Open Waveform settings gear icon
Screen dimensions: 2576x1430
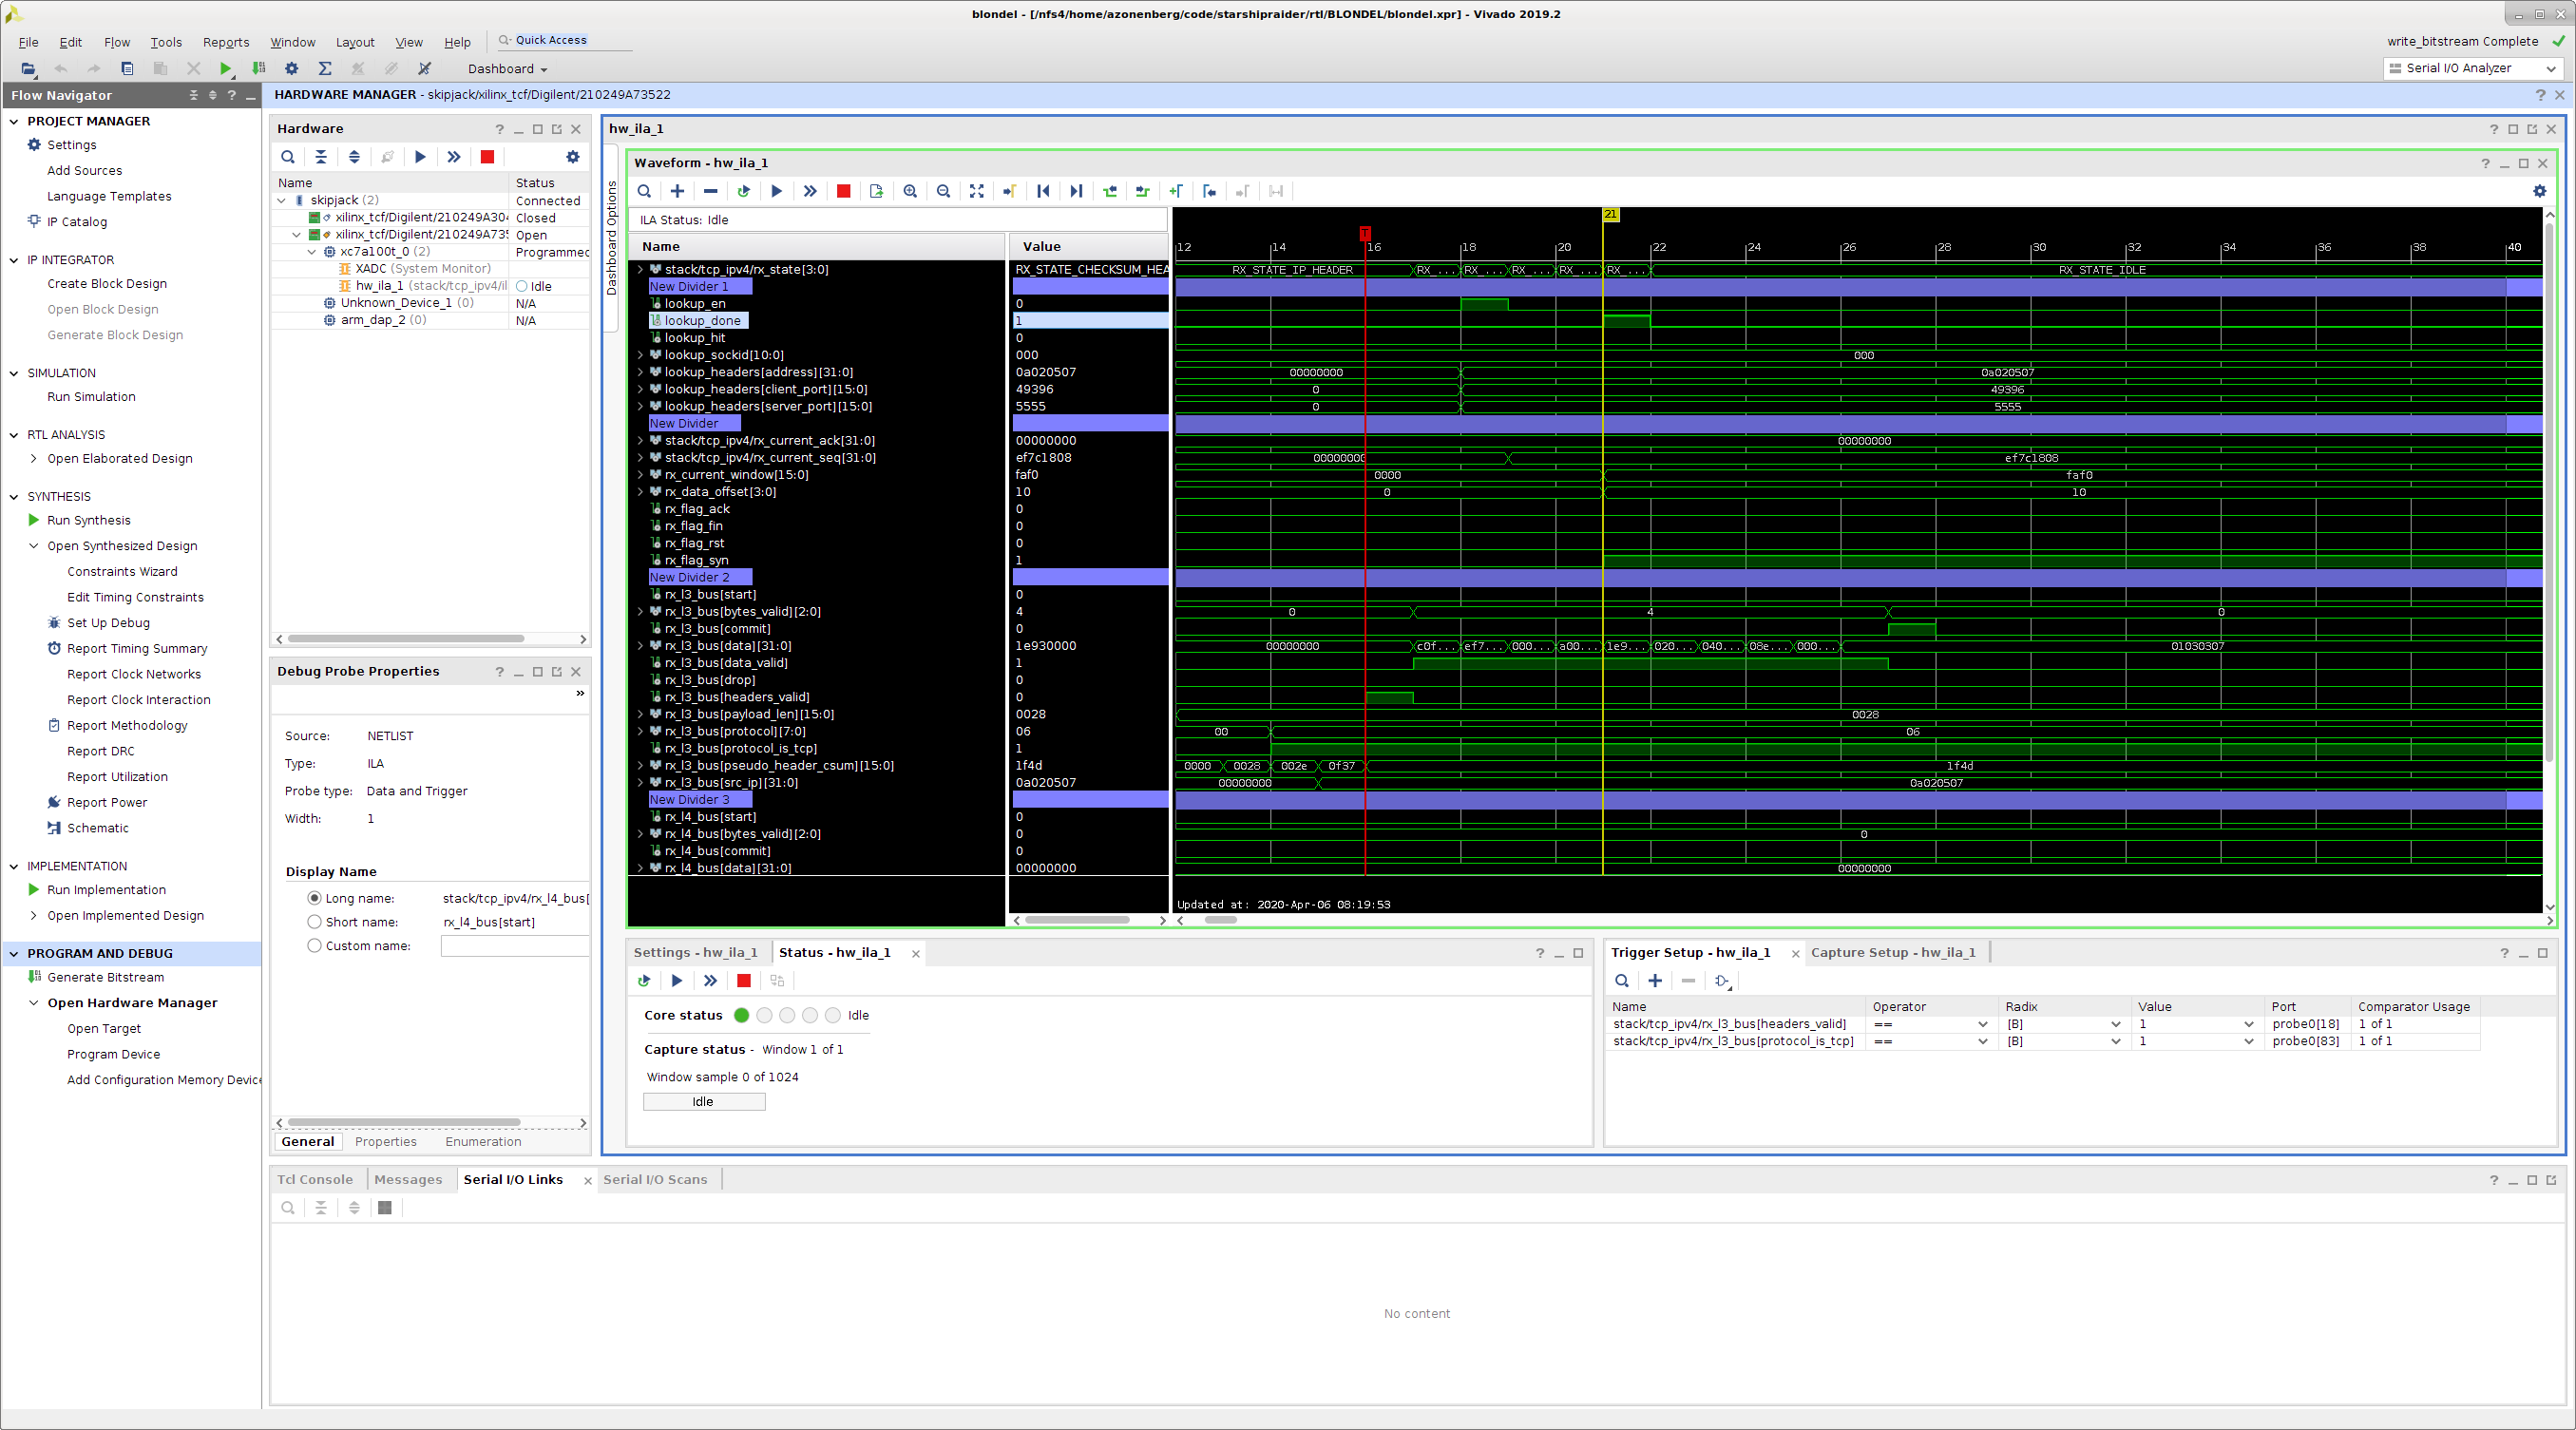coord(2539,191)
